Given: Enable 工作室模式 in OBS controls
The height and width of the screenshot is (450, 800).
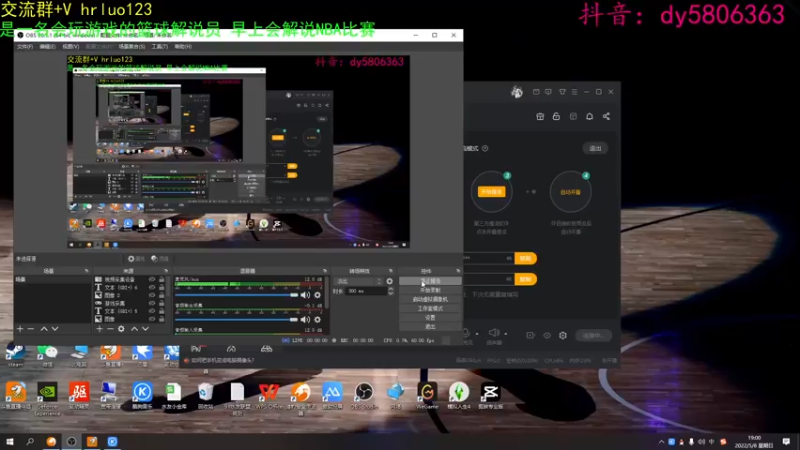Looking at the screenshot, I should click(430, 309).
